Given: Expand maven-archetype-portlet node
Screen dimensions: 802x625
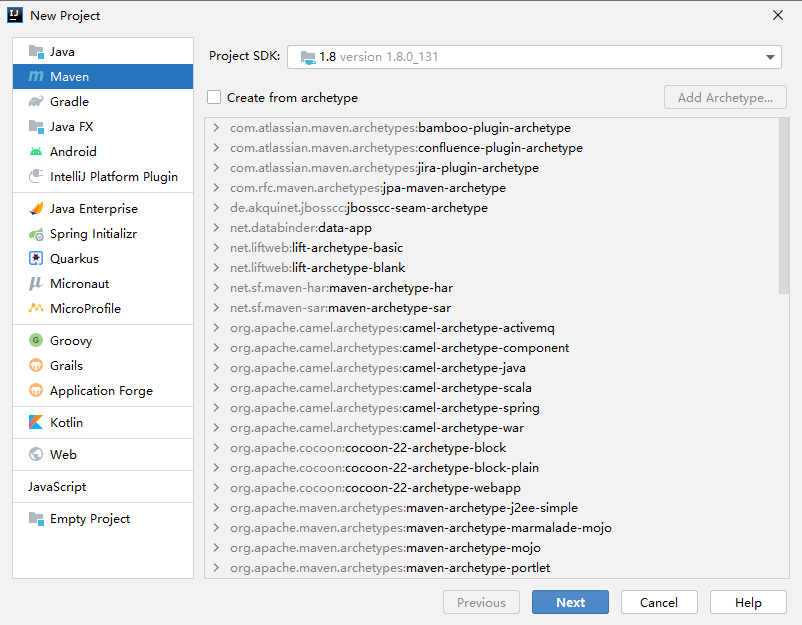Looking at the screenshot, I should (x=216, y=567).
